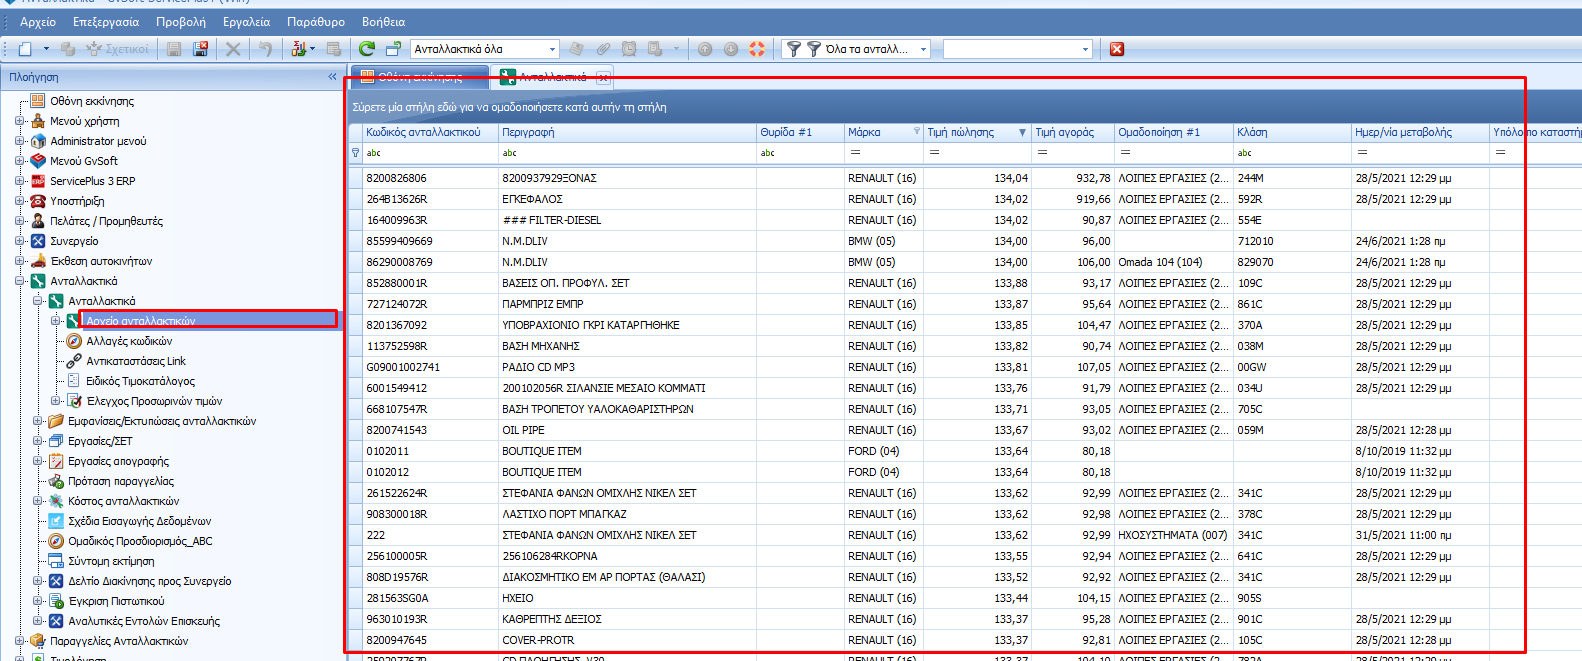Screen dimensions: 1582x661
Task: Open the Βοήθεια menu
Action: 383,22
